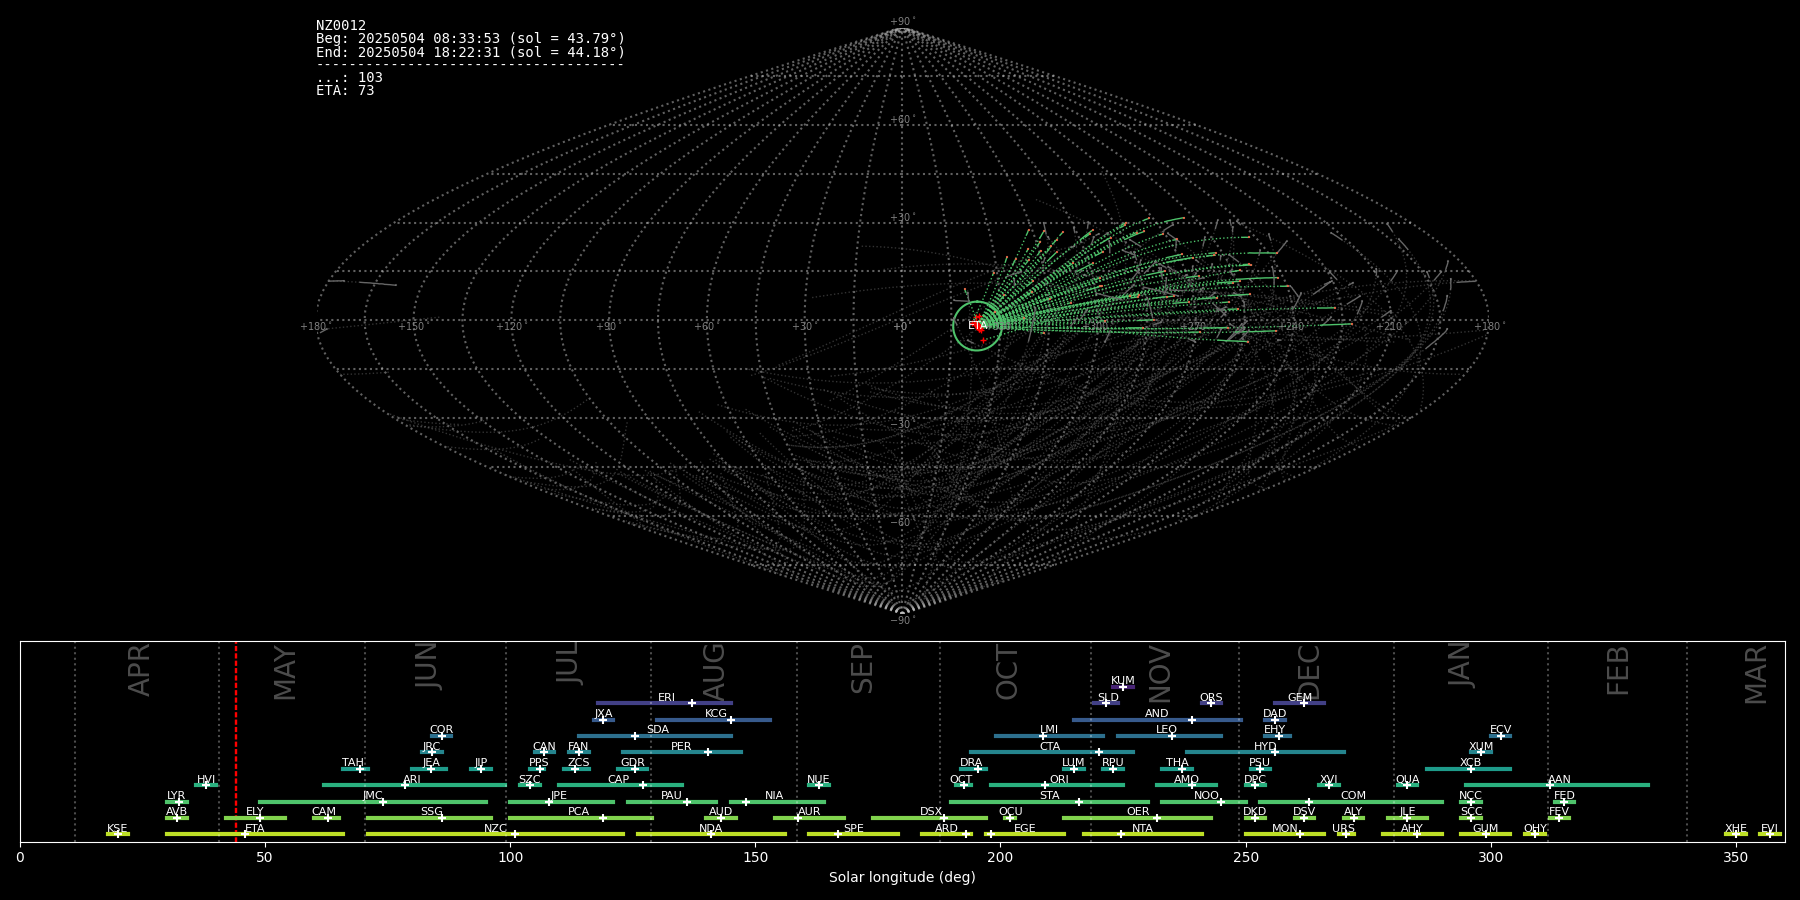Select the Beg: 20250504 08:33:53 line
Screen dimensions: 1800x900
470,39
